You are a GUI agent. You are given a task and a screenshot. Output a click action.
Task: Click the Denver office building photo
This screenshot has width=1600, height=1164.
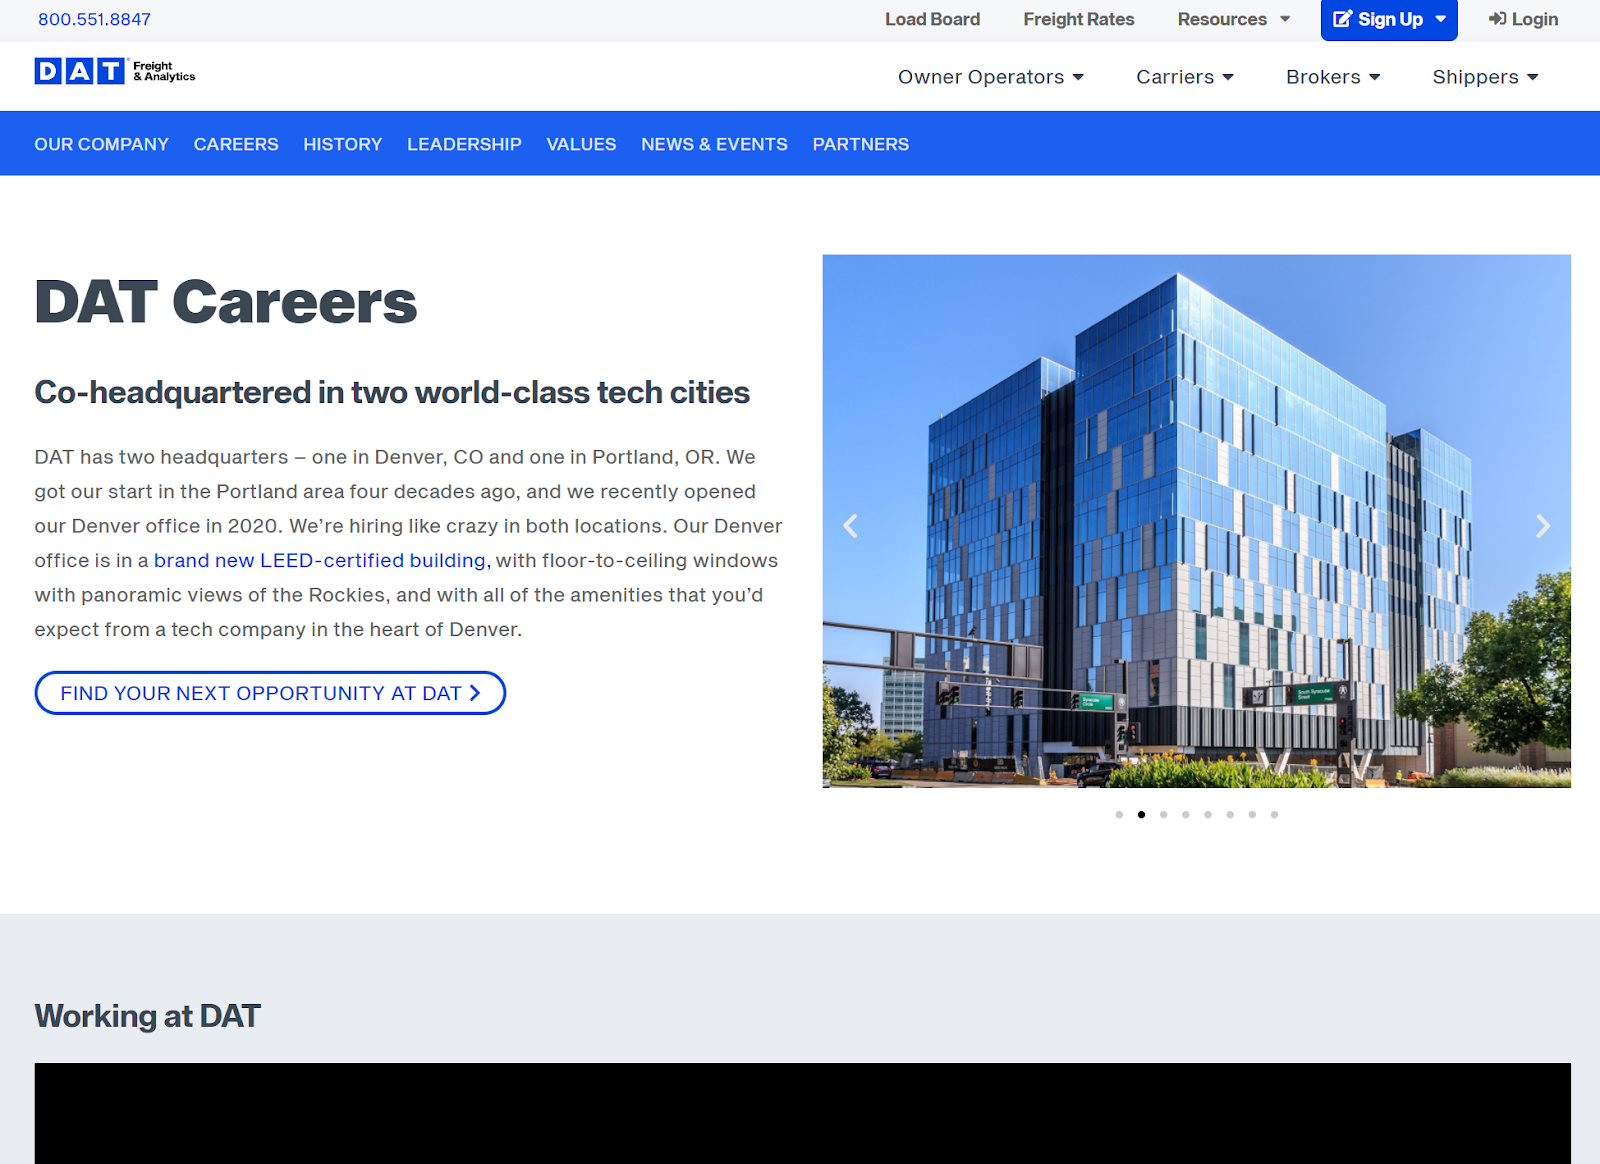pos(1196,521)
